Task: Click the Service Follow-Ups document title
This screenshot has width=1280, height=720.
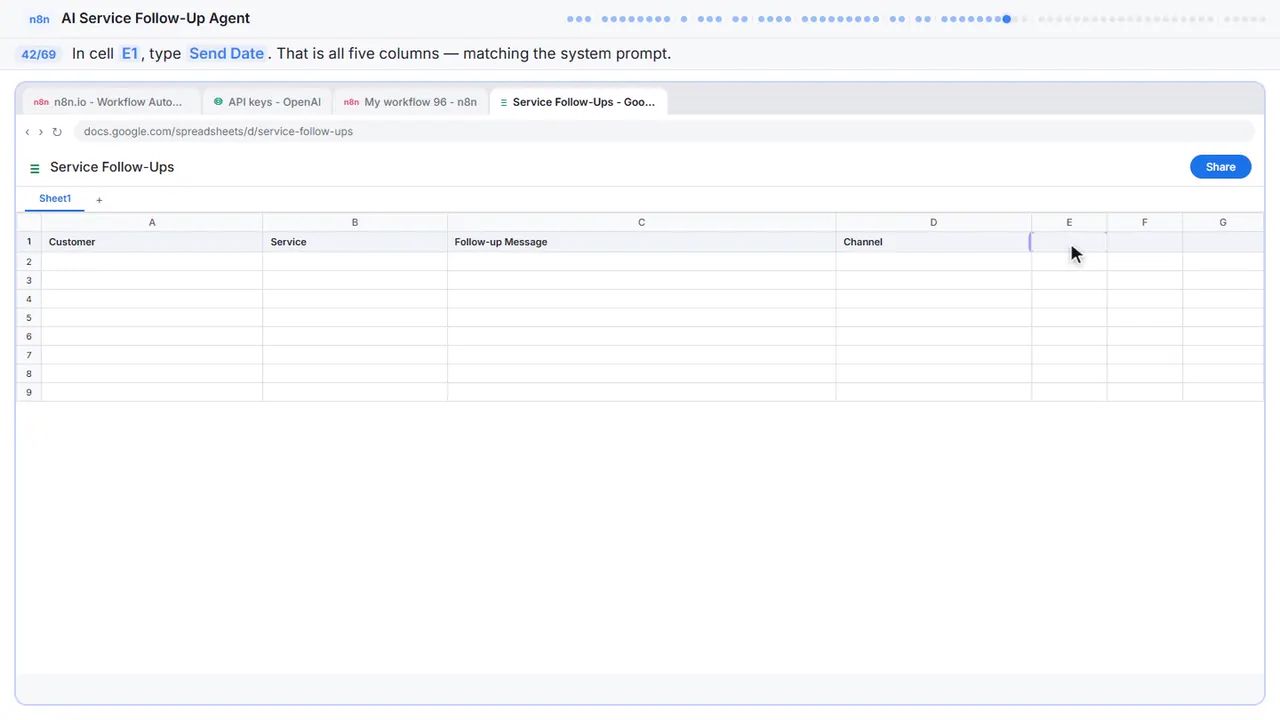Action: pyautogui.click(x=112, y=167)
